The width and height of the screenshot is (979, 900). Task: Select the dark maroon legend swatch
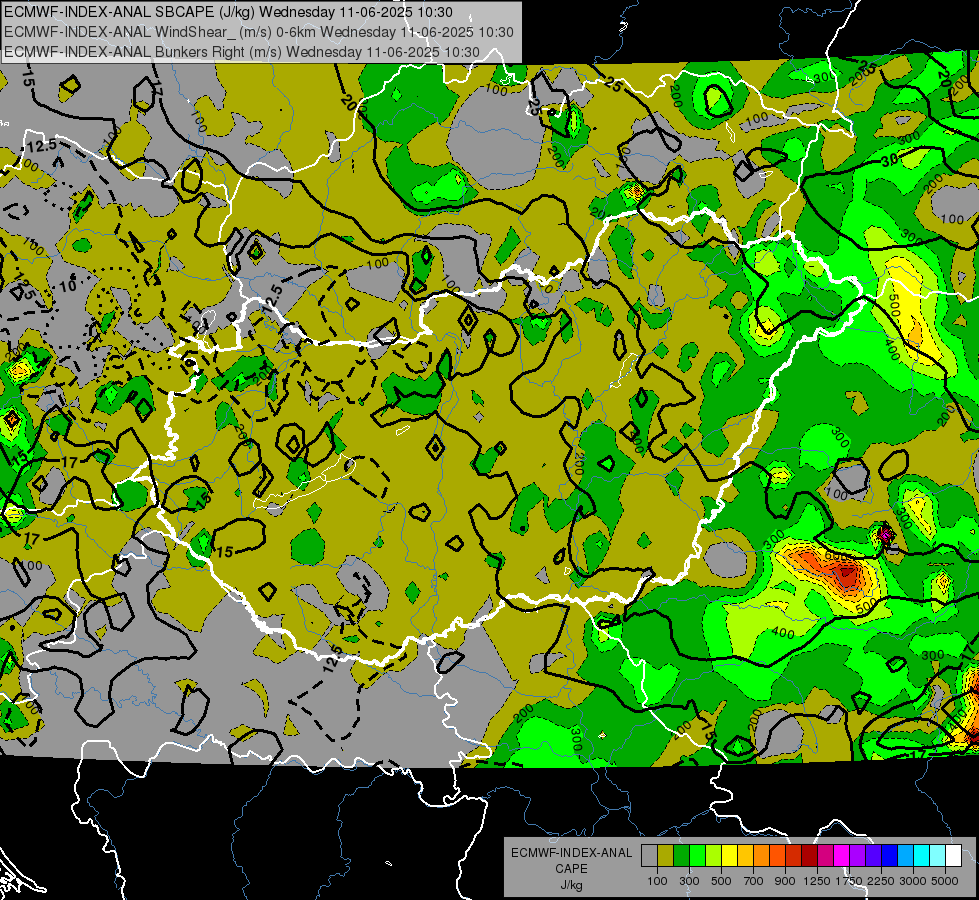(810, 855)
